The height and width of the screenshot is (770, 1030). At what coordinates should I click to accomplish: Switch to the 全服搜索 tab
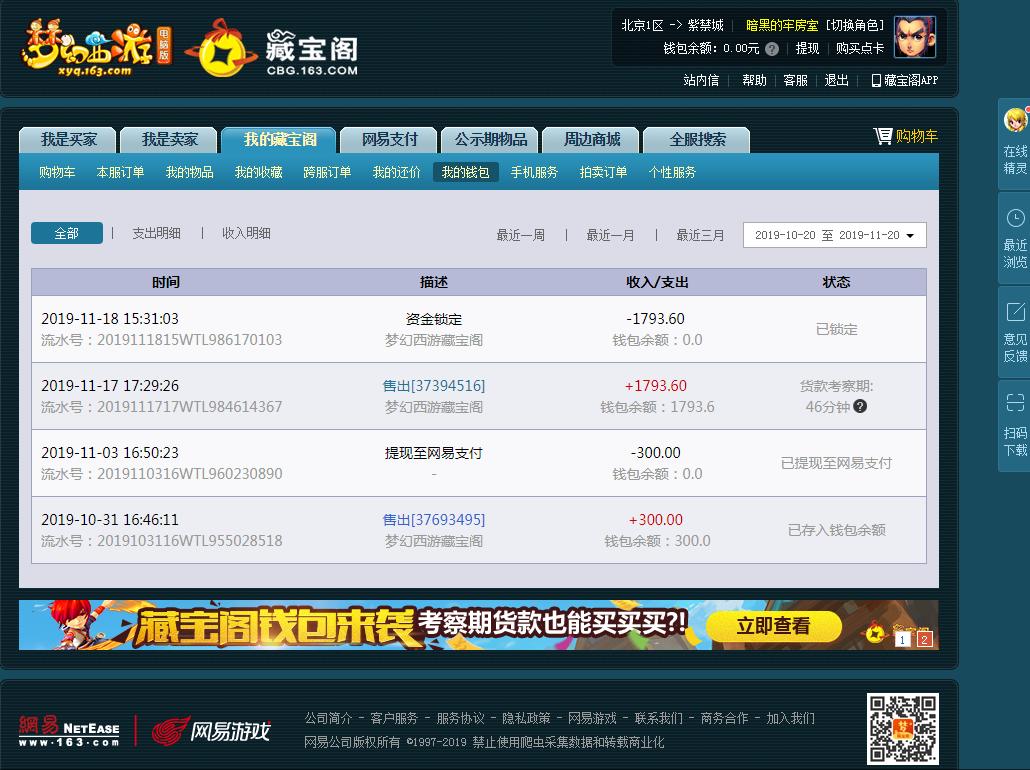click(x=696, y=139)
